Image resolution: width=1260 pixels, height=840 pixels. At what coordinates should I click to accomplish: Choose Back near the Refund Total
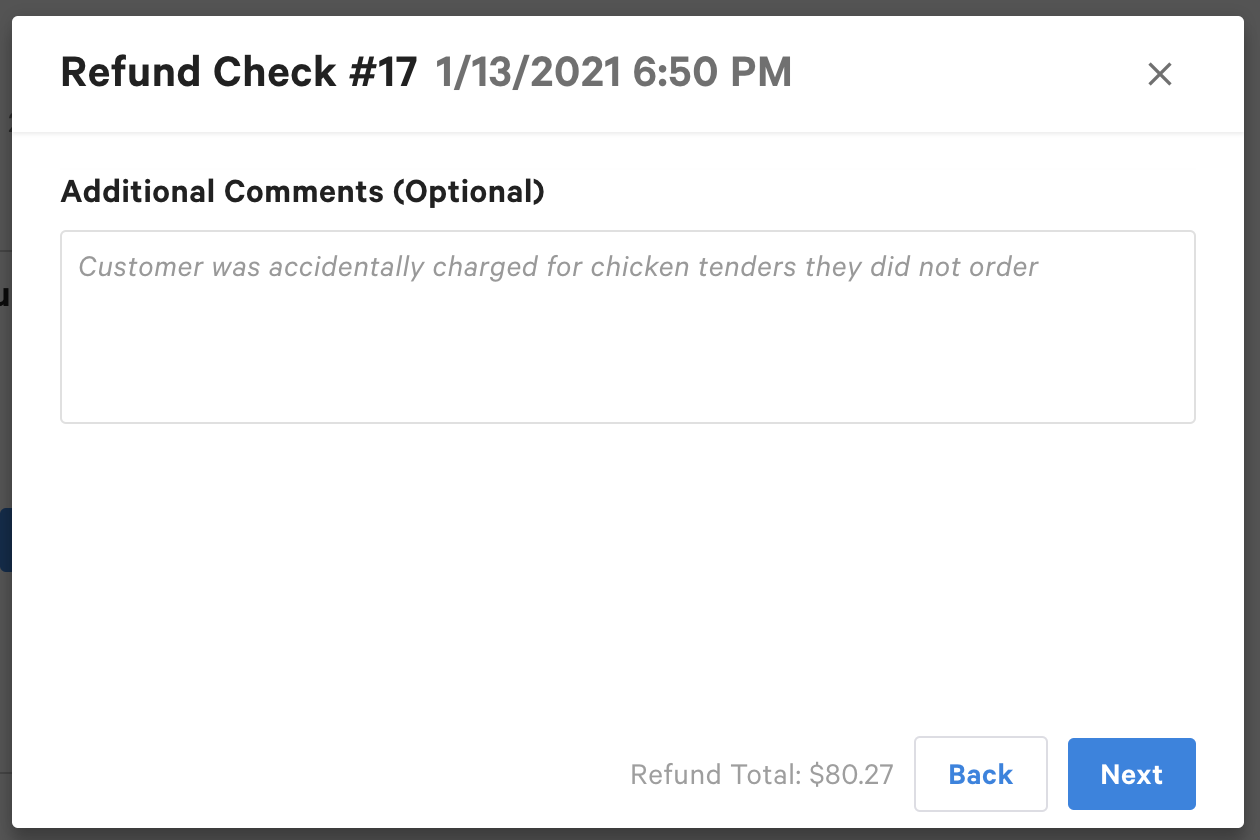980,774
